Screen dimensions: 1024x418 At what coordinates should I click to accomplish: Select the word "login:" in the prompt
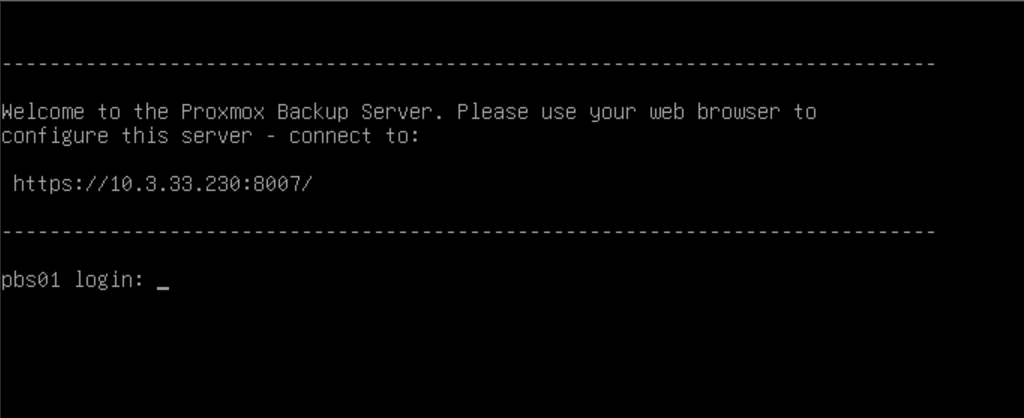pyautogui.click(x=110, y=281)
